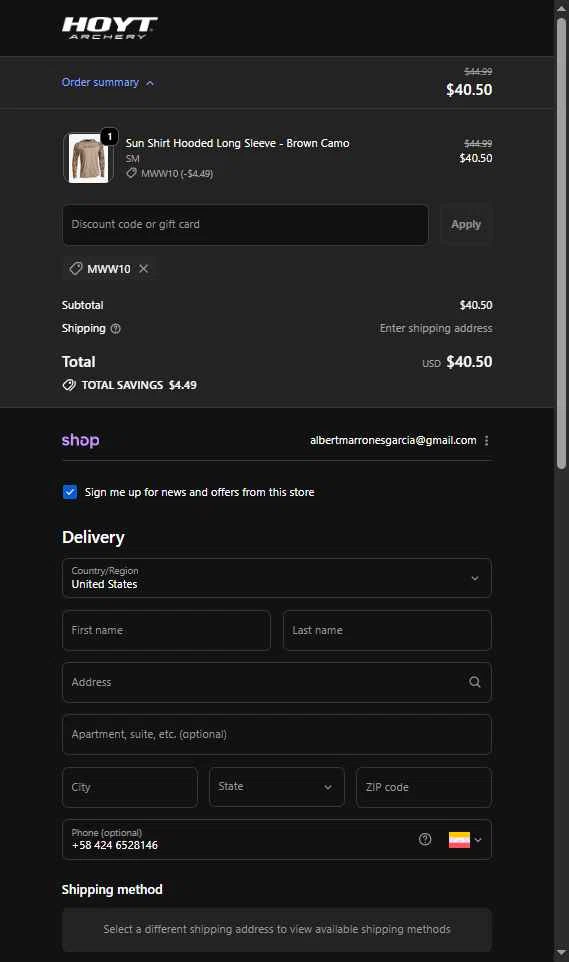The width and height of the screenshot is (569, 962).
Task: Collapse the Order summary section
Action: point(107,82)
